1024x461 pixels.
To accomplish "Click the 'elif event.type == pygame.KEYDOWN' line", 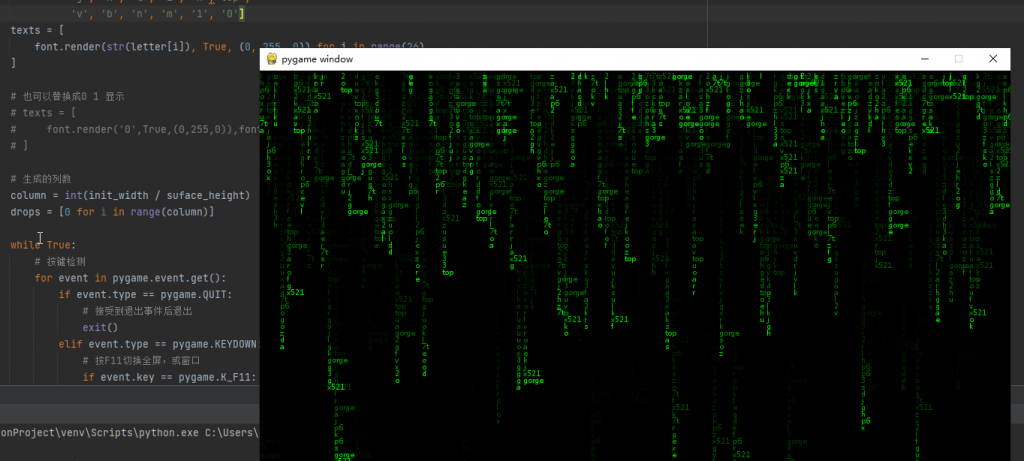I will pyautogui.click(x=159, y=344).
